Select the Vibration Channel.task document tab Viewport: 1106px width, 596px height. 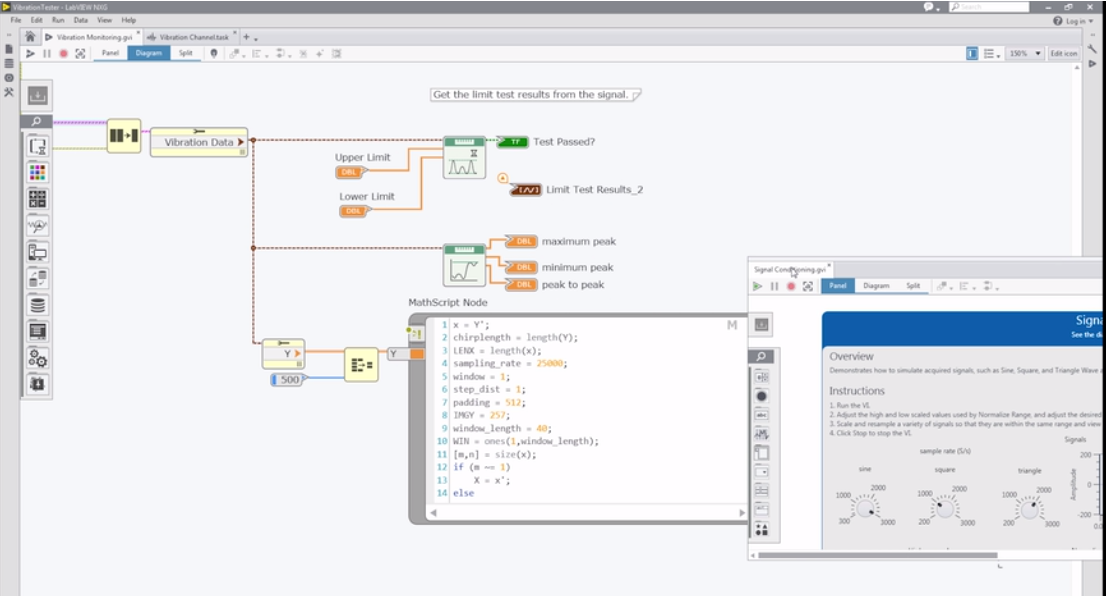coord(191,37)
